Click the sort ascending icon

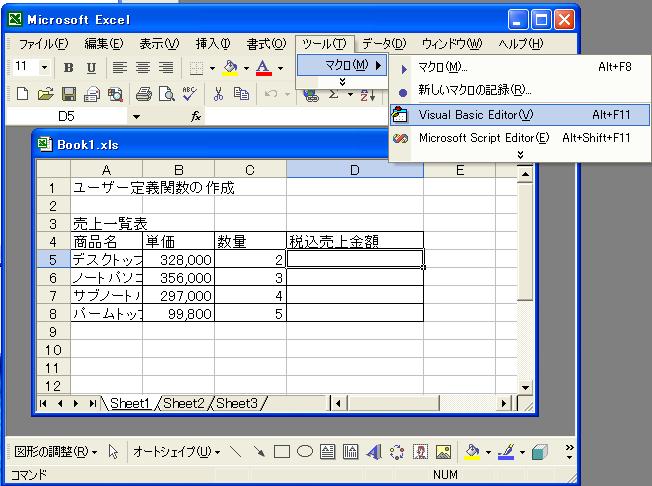coord(368,95)
